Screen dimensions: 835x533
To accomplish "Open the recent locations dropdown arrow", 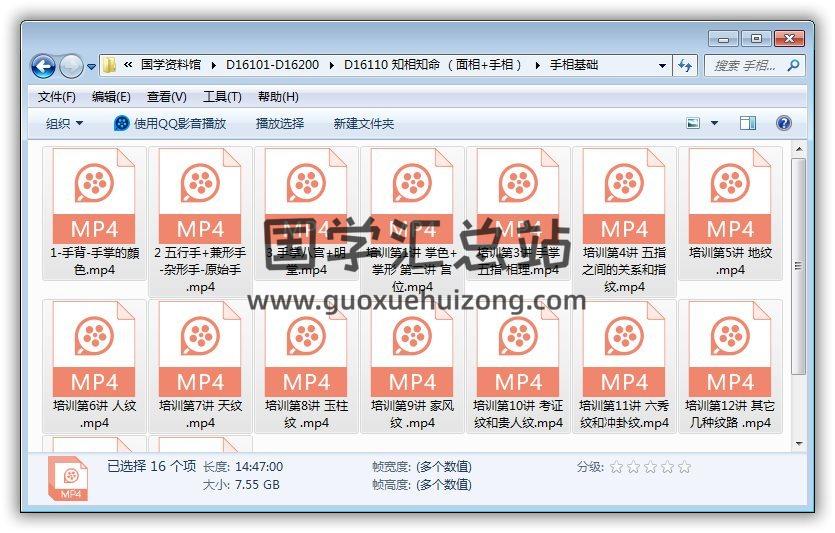I will click(x=92, y=66).
